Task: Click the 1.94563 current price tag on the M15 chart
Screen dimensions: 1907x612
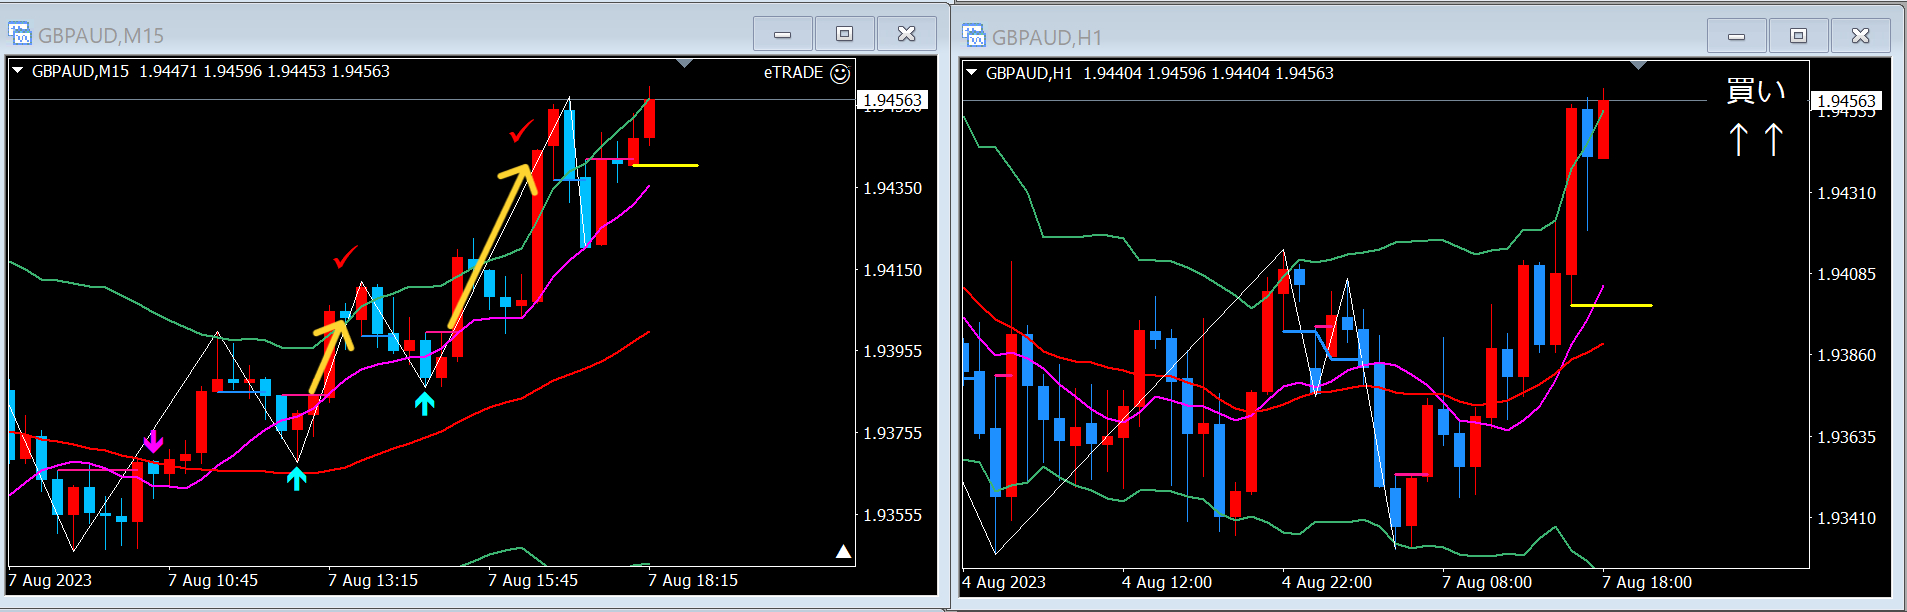Action: click(x=893, y=100)
